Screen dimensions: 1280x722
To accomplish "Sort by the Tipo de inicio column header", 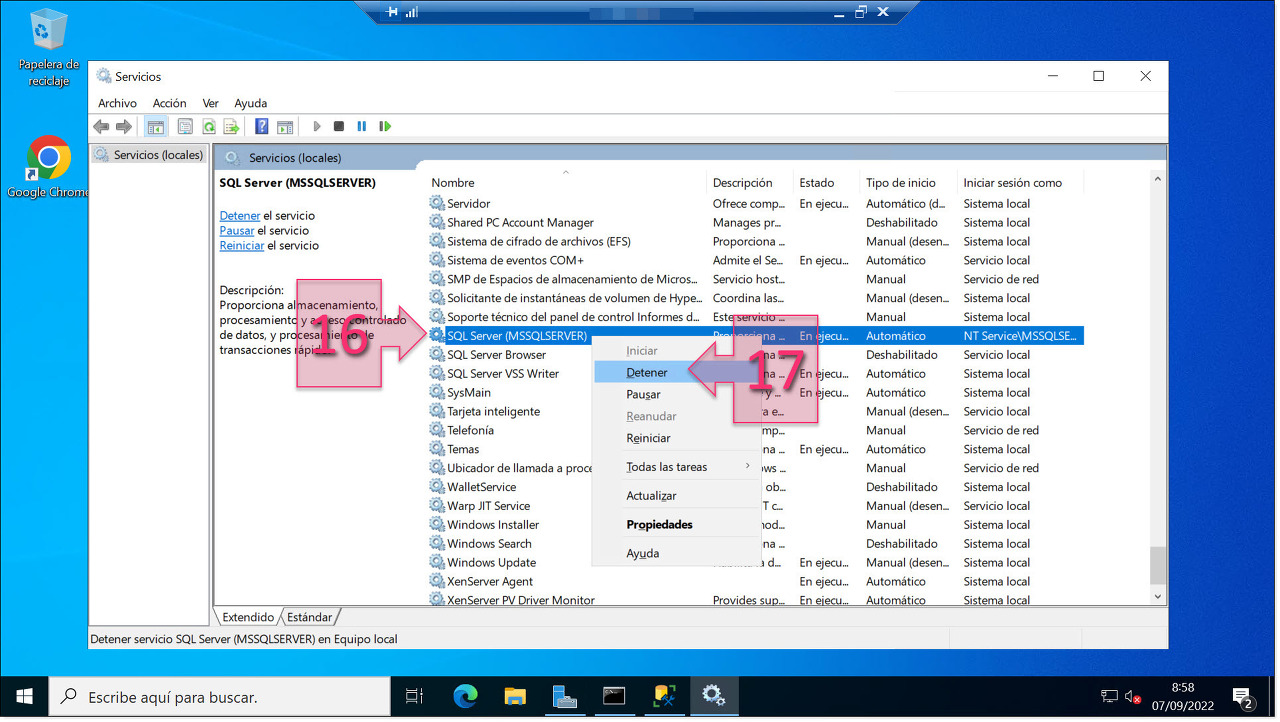I will [908, 183].
